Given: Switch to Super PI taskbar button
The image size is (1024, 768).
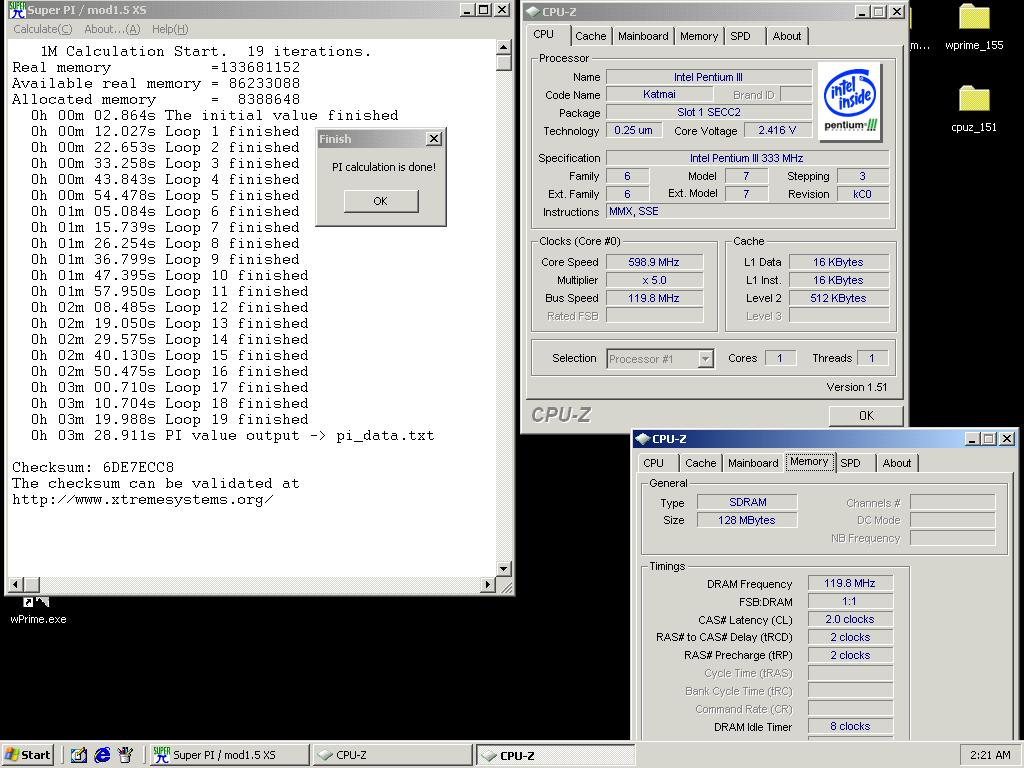Looking at the screenshot, I should [229, 755].
